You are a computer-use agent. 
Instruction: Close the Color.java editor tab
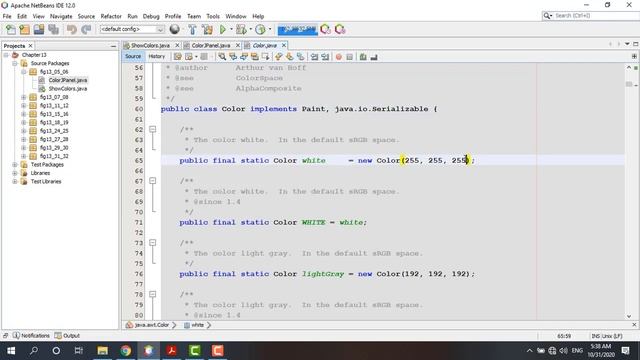pos(284,45)
